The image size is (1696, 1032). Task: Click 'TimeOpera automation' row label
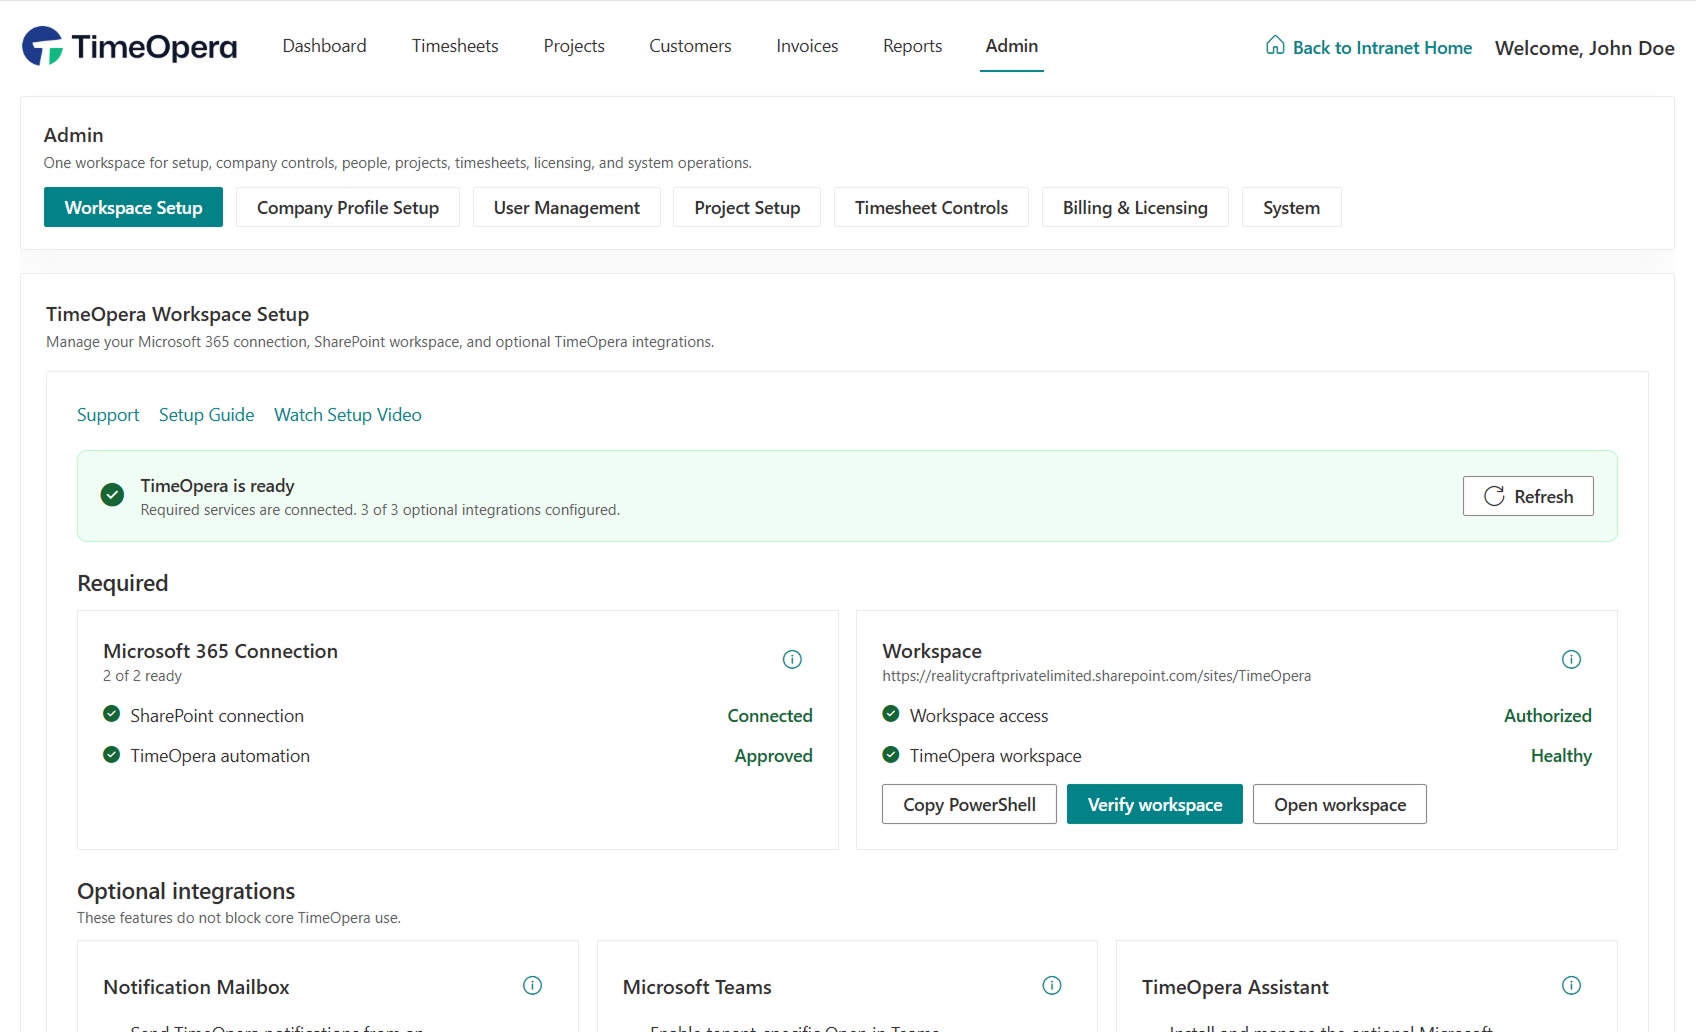(220, 756)
